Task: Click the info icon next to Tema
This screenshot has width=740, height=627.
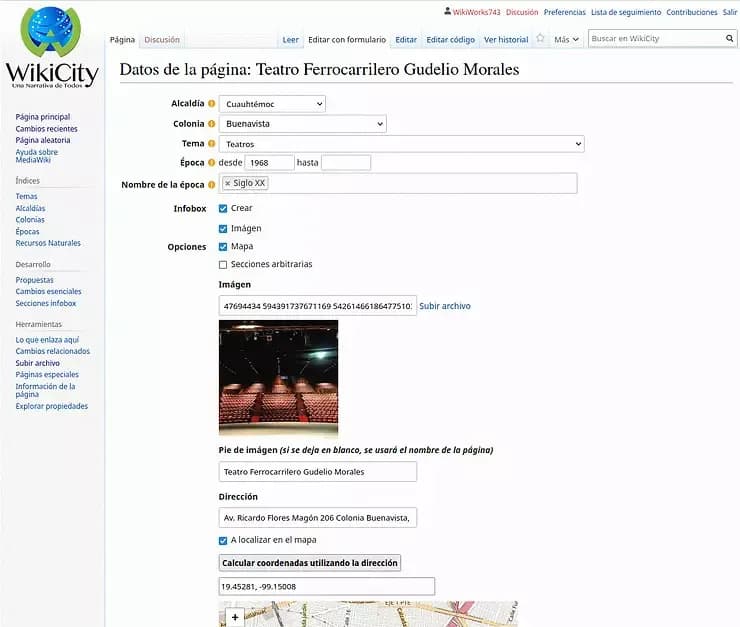Action: [x=211, y=143]
